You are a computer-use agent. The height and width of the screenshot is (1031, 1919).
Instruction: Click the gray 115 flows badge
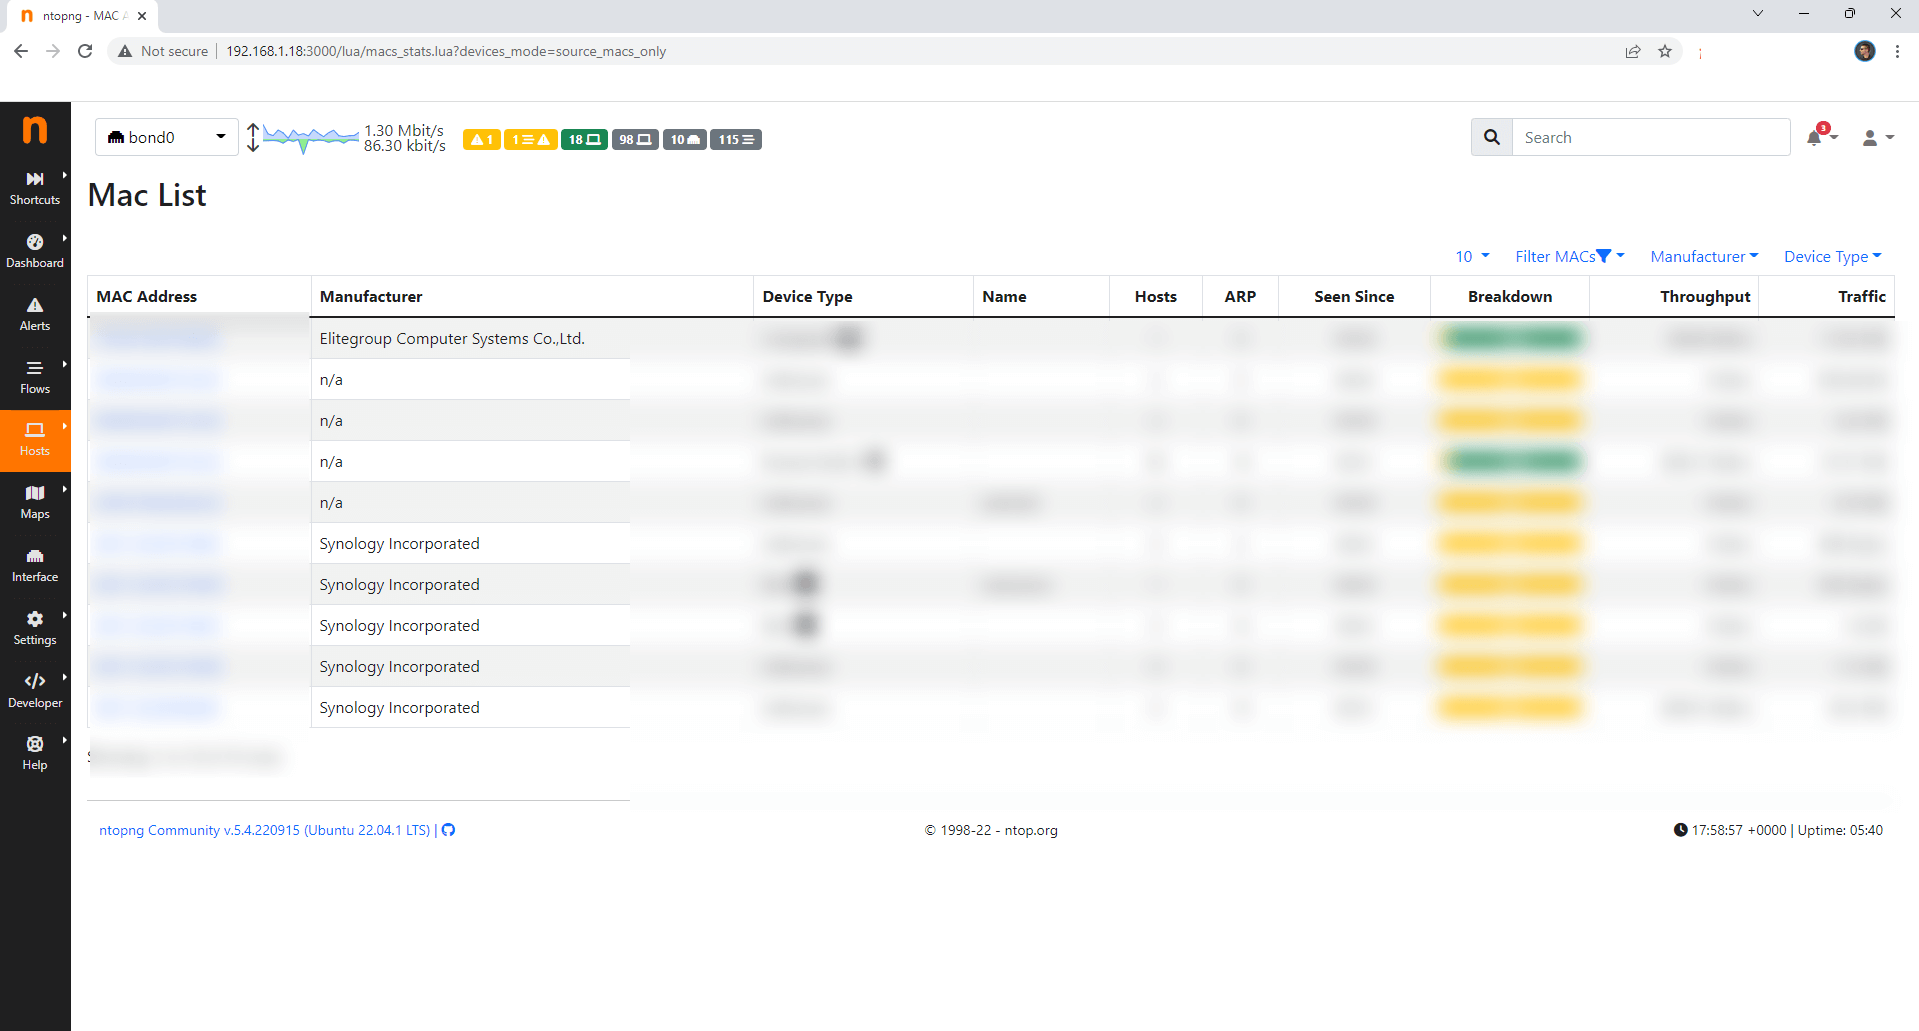(x=736, y=139)
